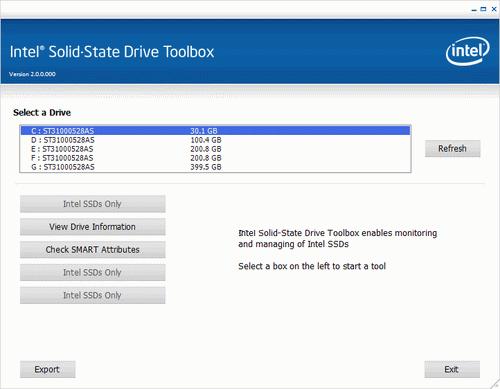Minimize the Toolbox window
Image resolution: width=500 pixels, height=389 pixels.
coord(474,10)
